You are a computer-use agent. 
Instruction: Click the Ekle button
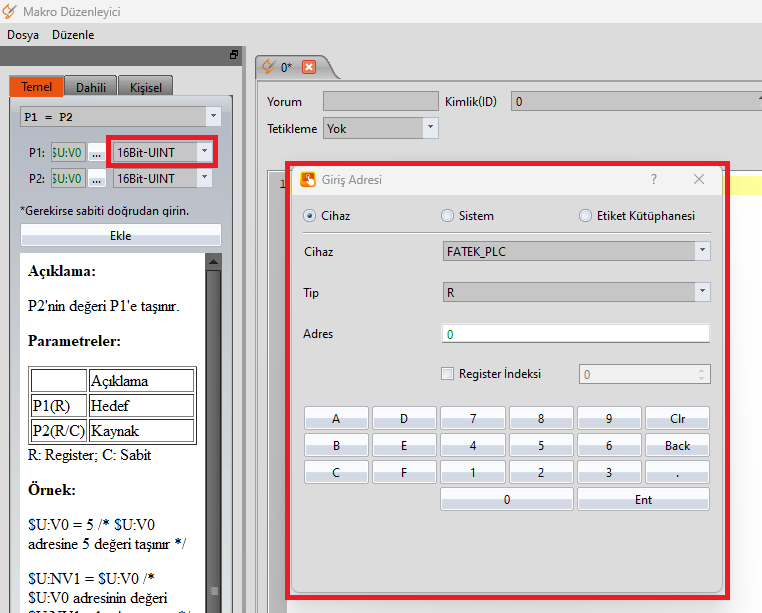tap(120, 236)
